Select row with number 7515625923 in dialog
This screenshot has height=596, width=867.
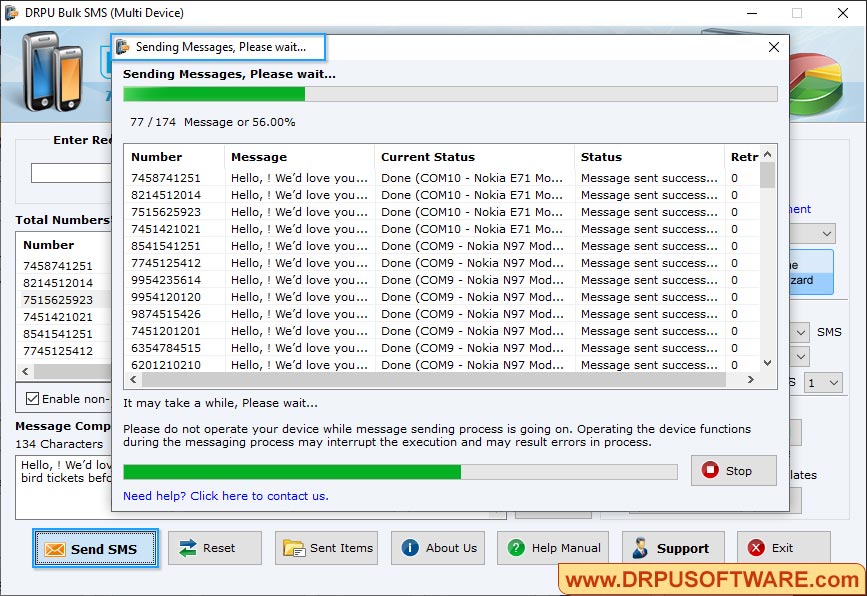(x=442, y=212)
